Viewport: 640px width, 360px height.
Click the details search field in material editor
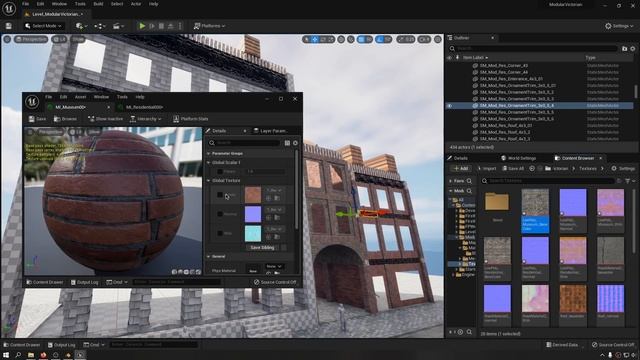[245, 143]
